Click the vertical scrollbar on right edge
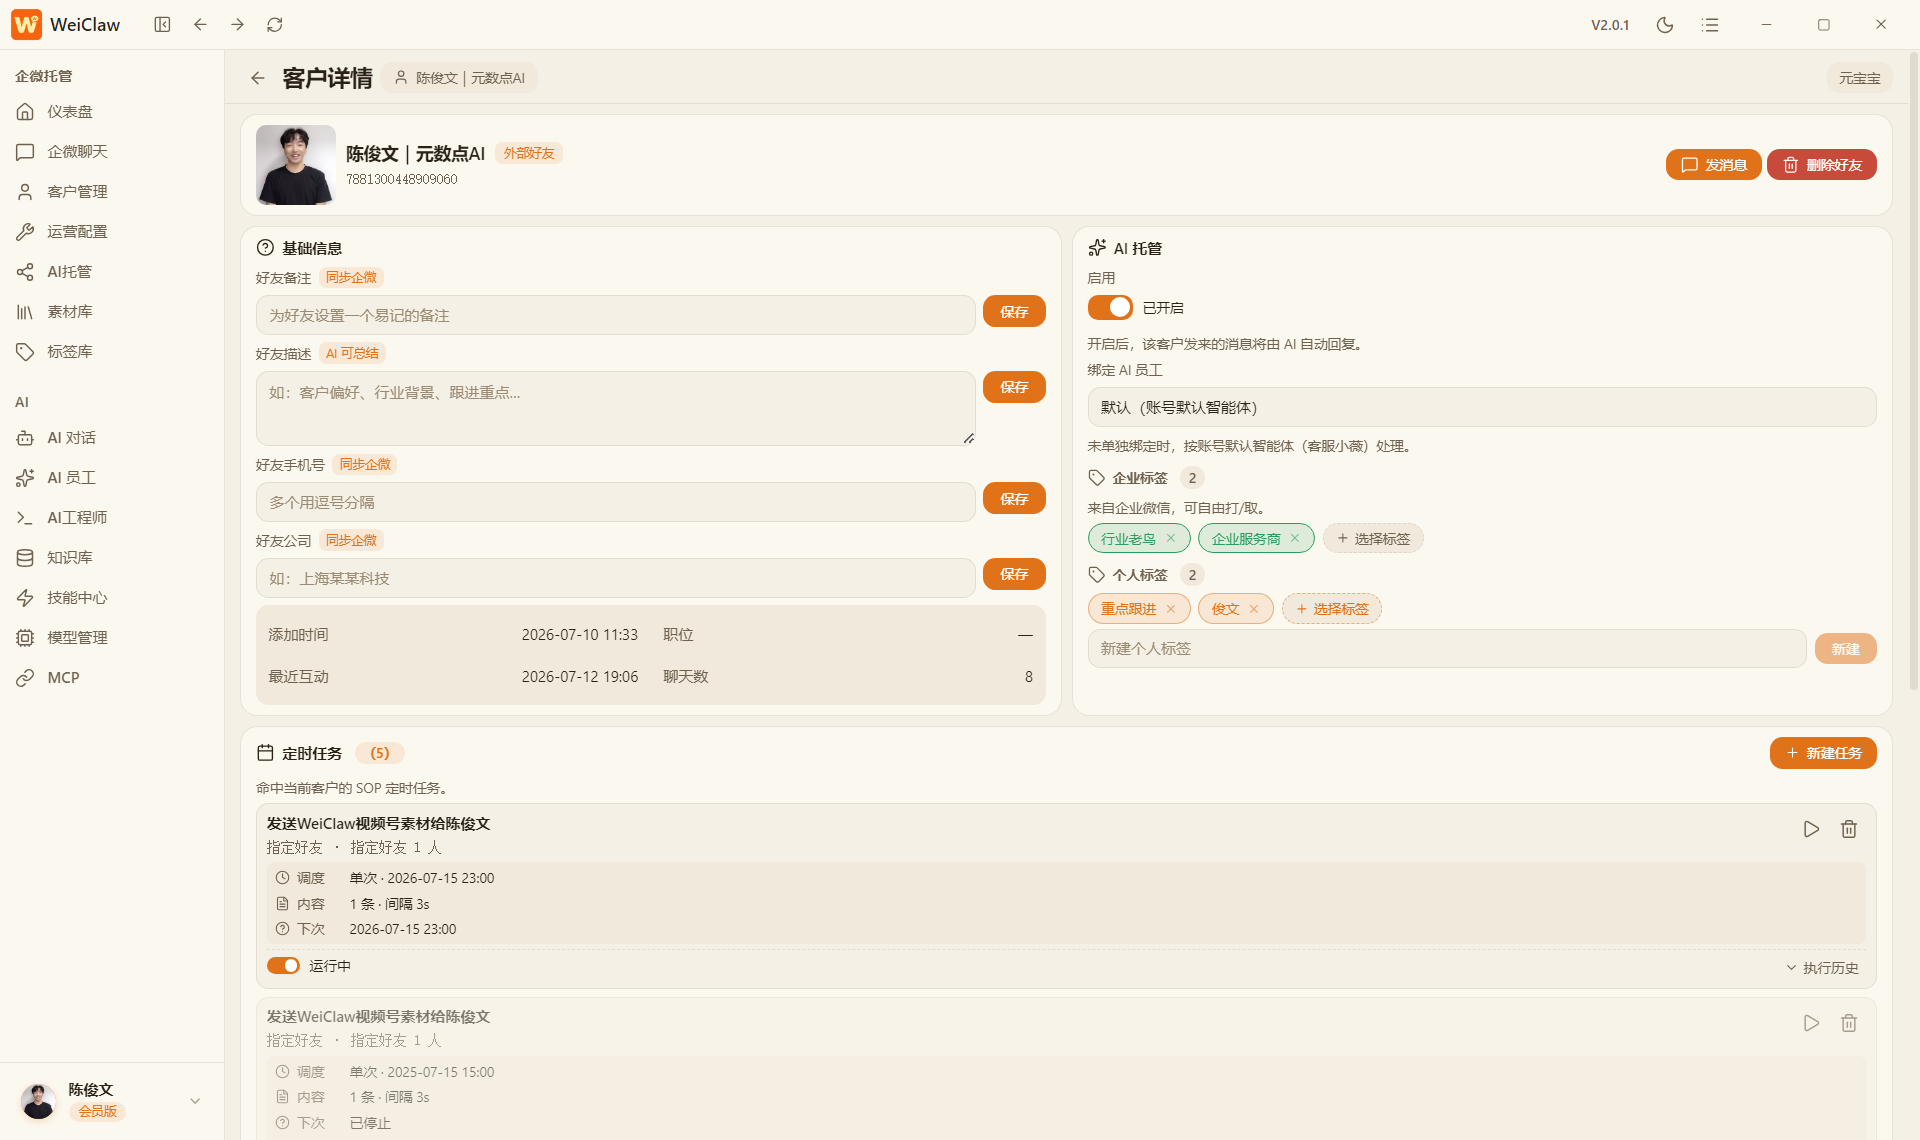The width and height of the screenshot is (1920, 1140). pos(1914,370)
